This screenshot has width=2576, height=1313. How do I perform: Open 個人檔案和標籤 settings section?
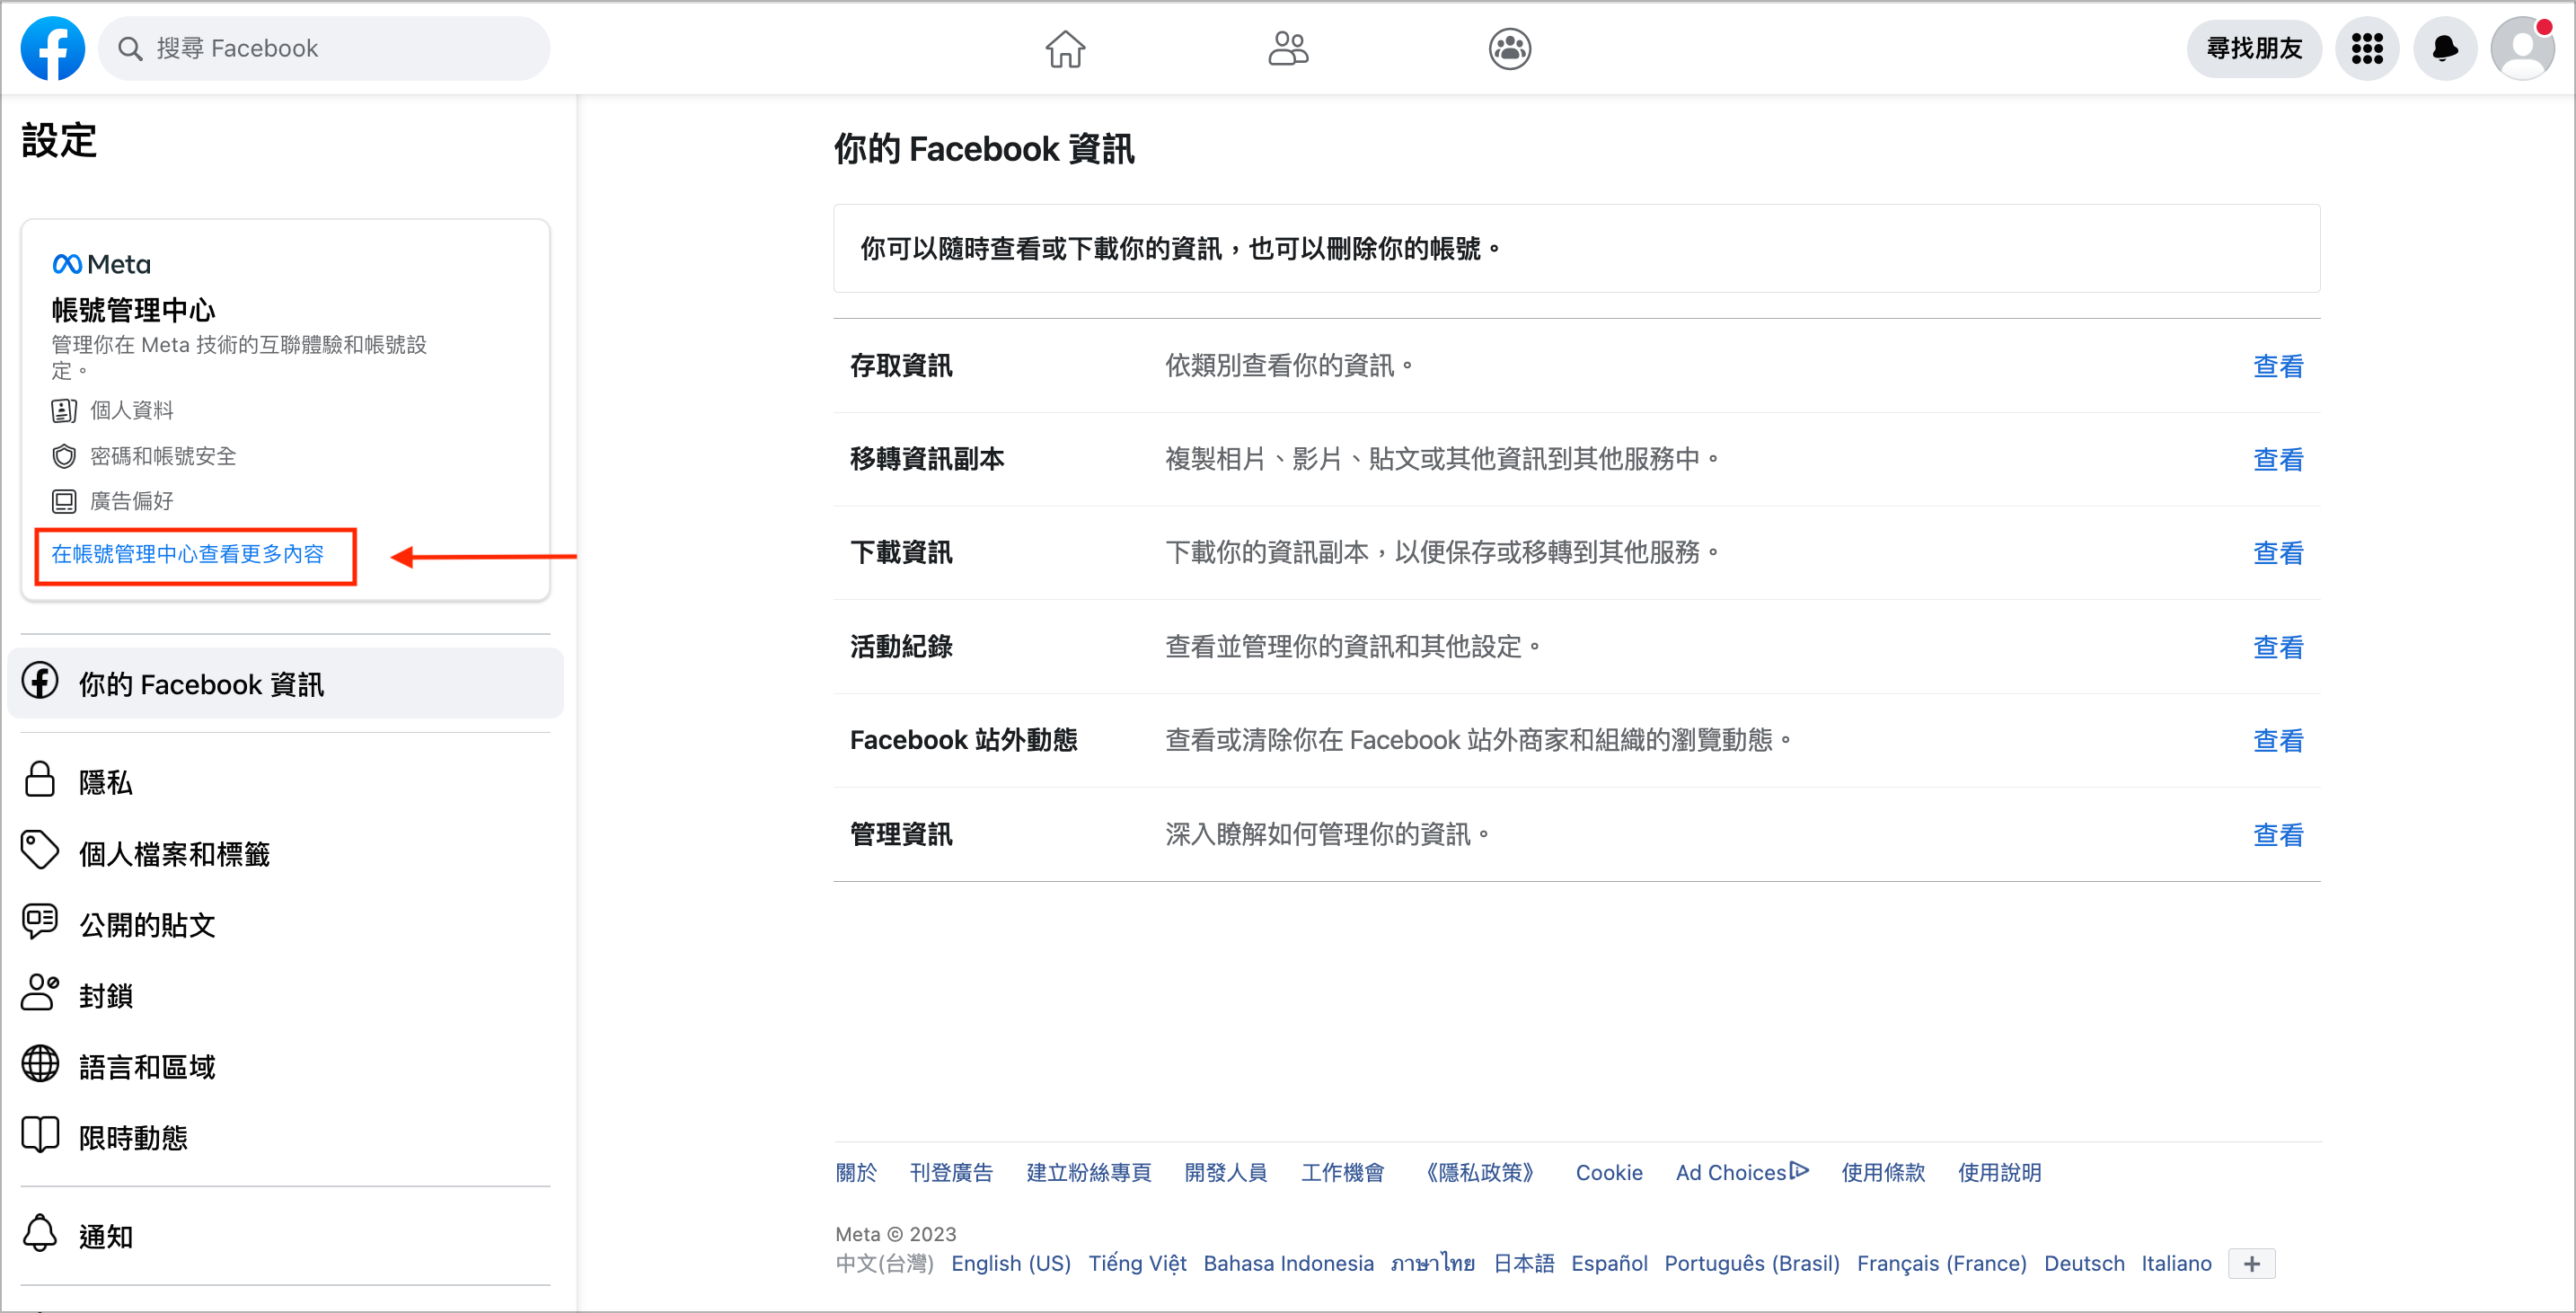tap(285, 852)
